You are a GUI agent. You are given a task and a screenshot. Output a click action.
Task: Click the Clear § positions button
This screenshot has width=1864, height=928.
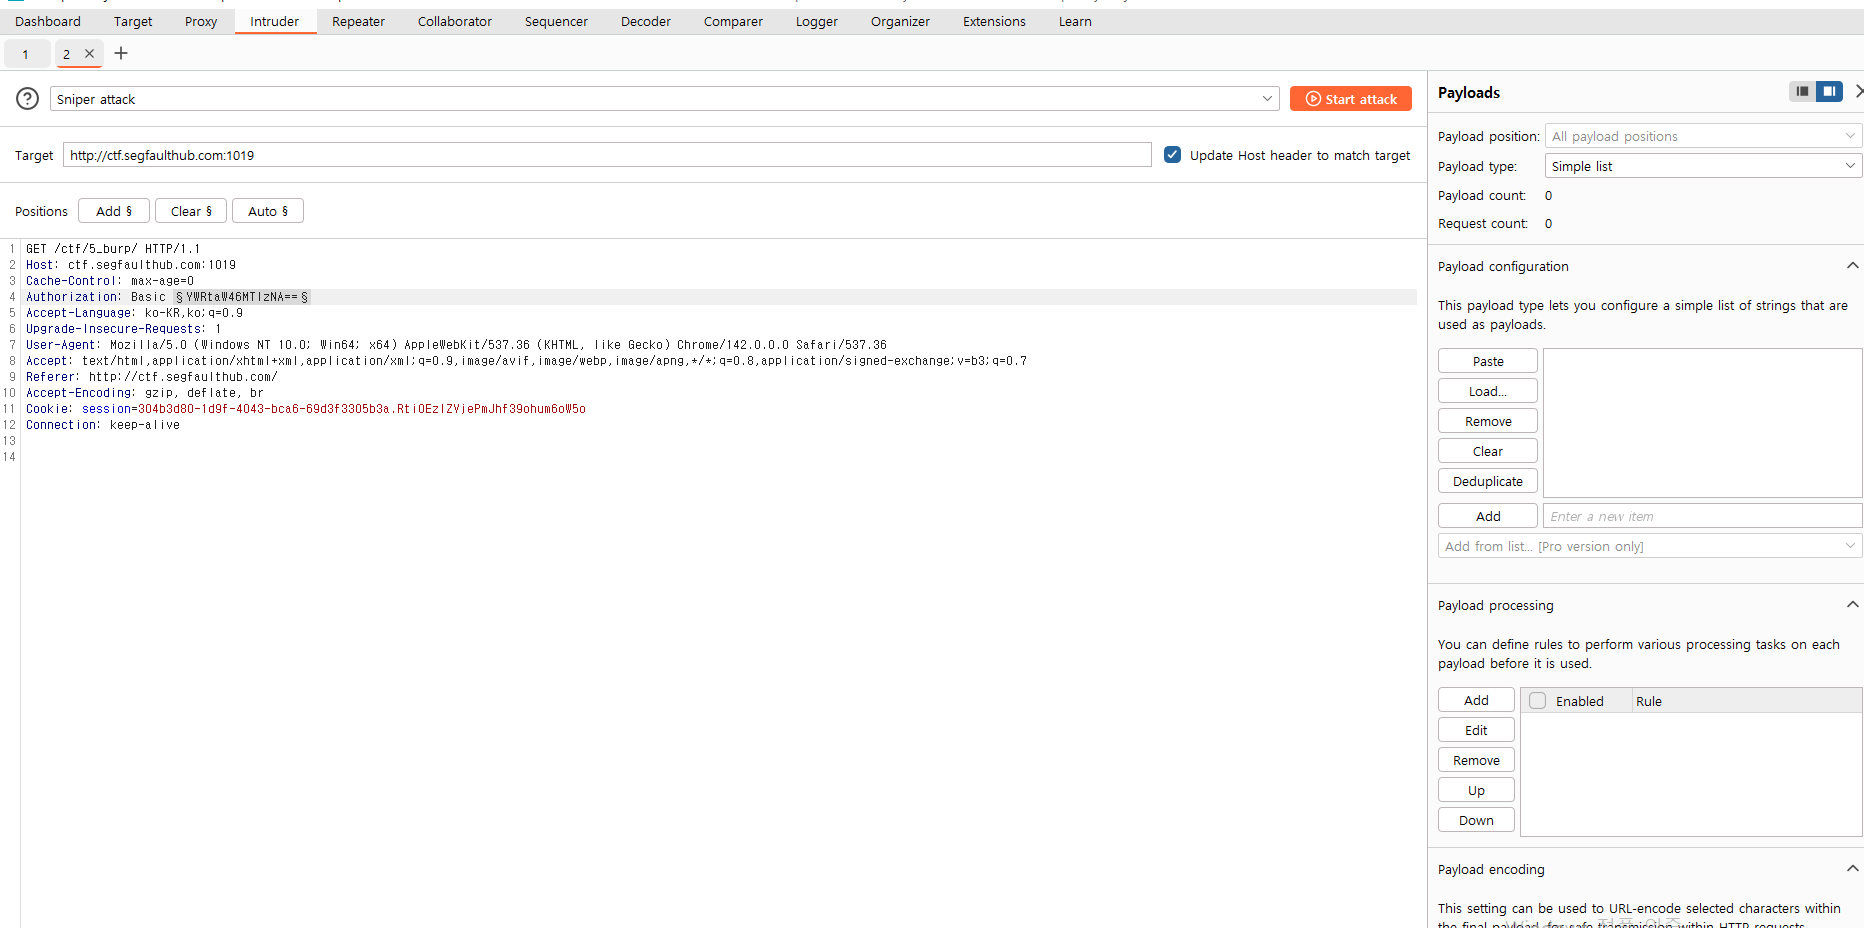click(191, 211)
